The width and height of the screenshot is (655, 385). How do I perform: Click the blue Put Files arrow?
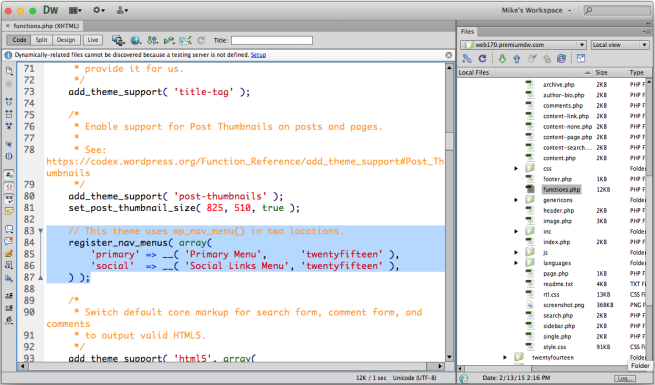pos(517,58)
